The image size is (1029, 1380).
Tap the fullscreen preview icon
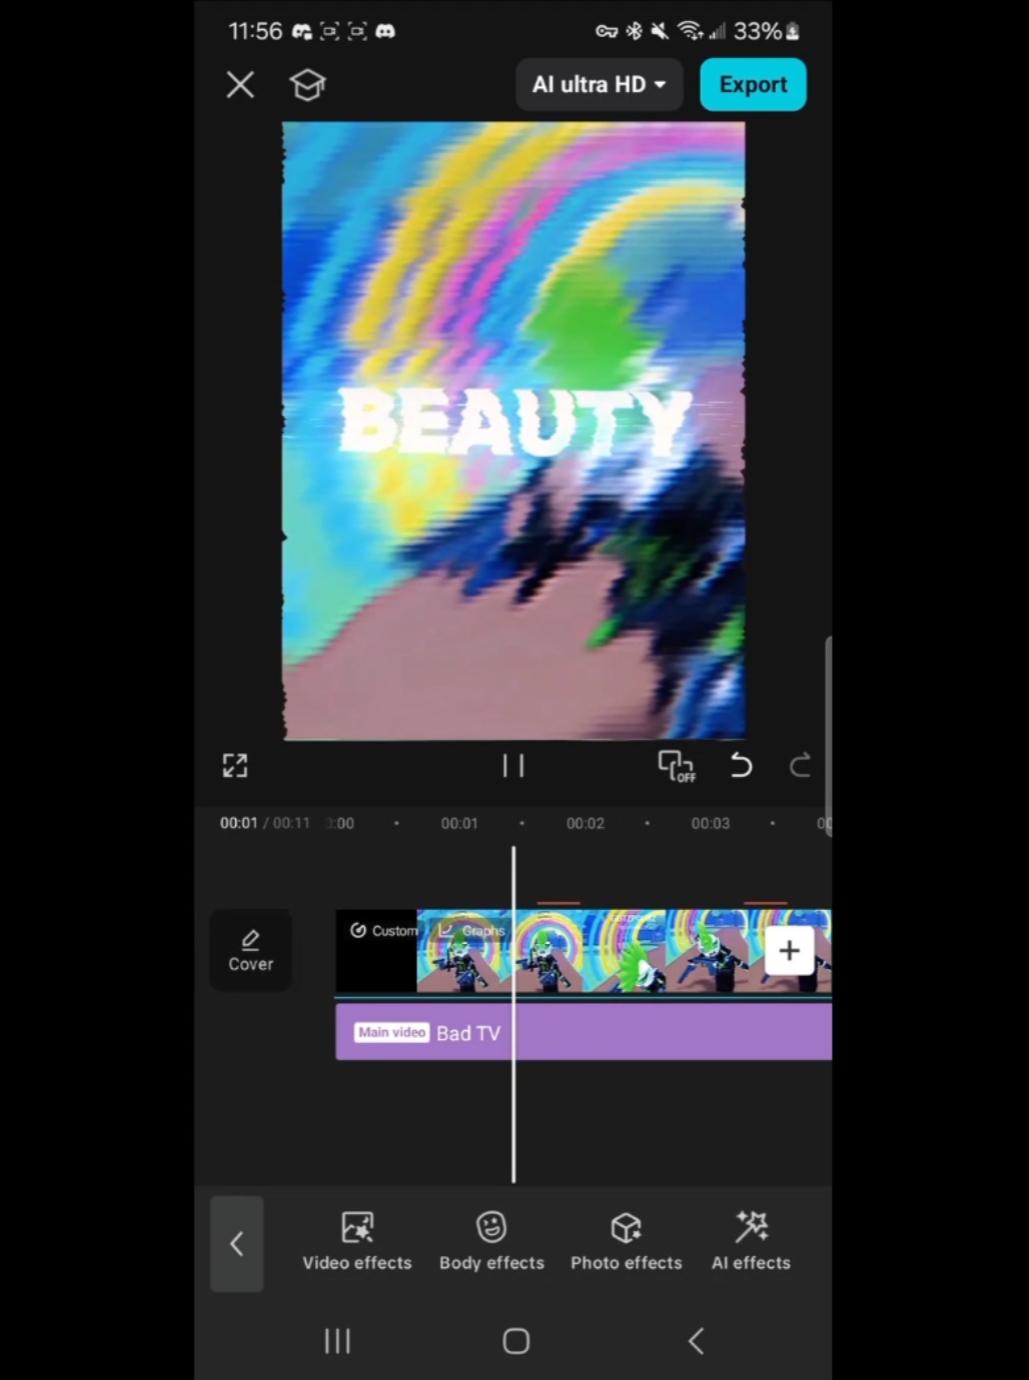235,766
